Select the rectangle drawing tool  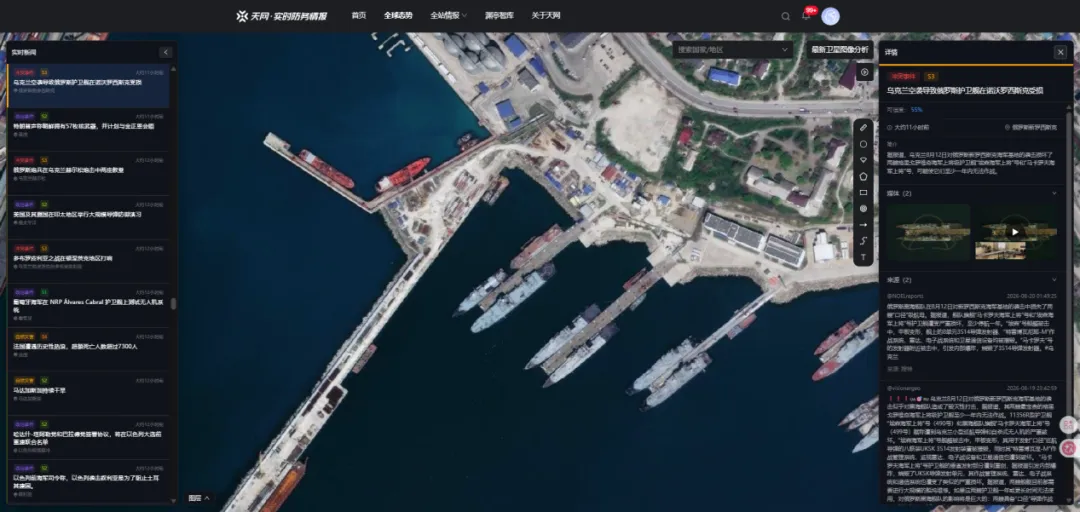point(863,192)
